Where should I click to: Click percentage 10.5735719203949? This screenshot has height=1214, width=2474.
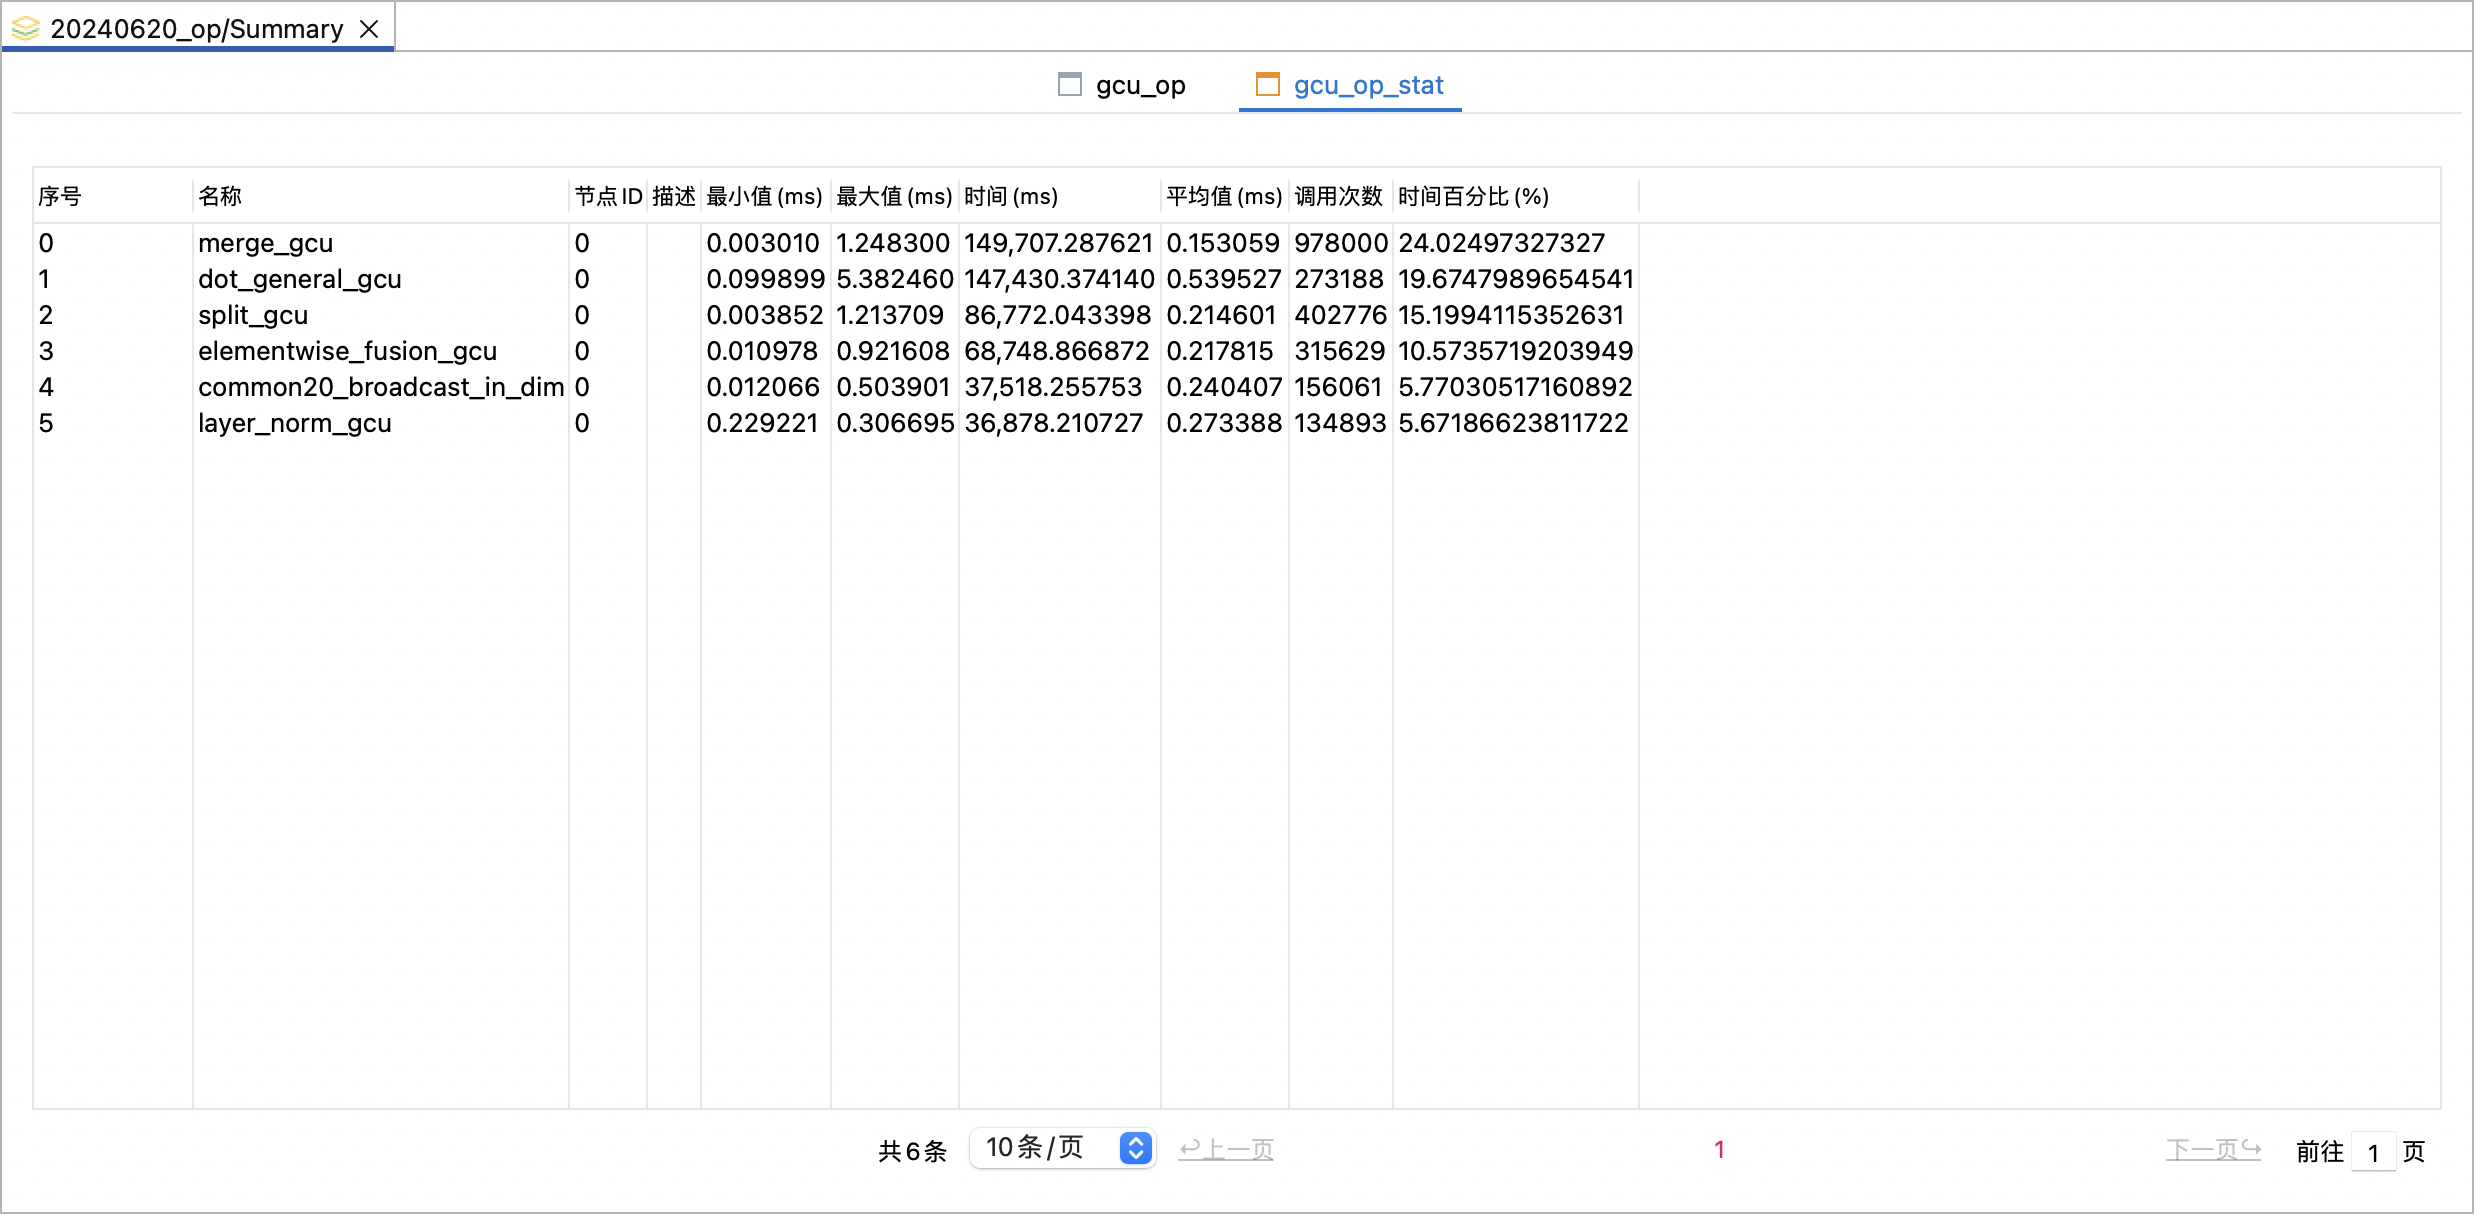click(x=1516, y=351)
